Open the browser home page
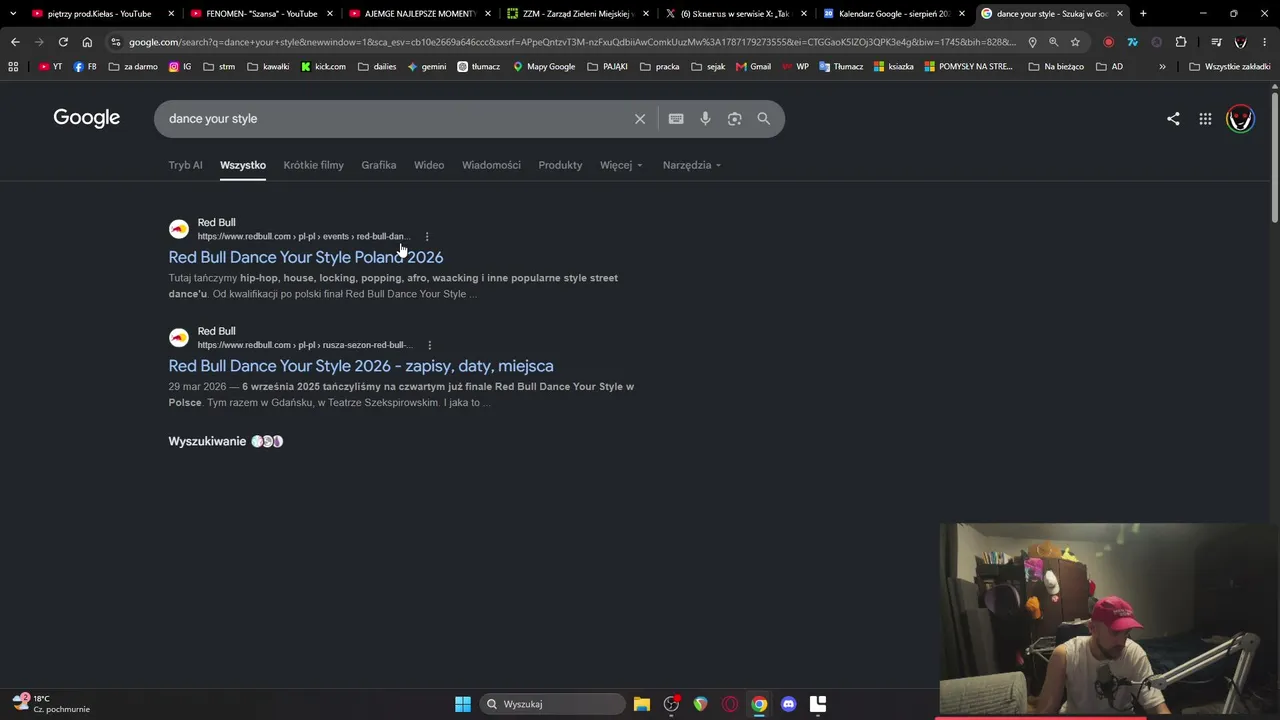Screen dimensions: 1280x720 click(x=87, y=42)
